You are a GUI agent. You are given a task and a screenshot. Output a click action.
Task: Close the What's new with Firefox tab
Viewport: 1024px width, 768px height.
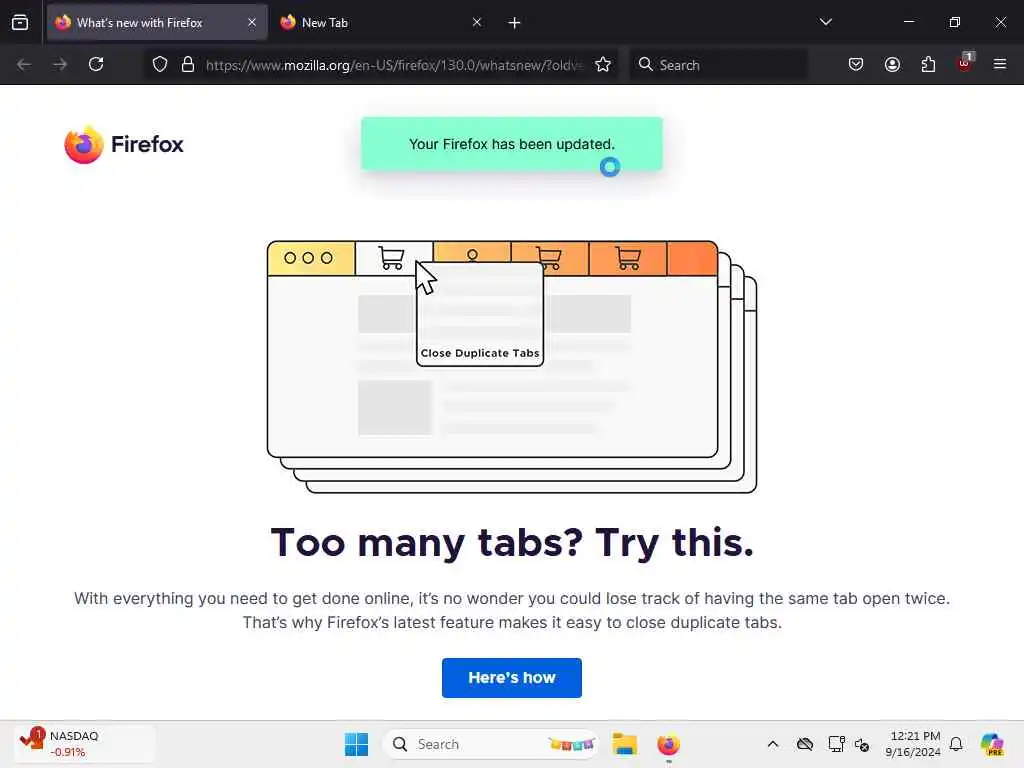252,22
